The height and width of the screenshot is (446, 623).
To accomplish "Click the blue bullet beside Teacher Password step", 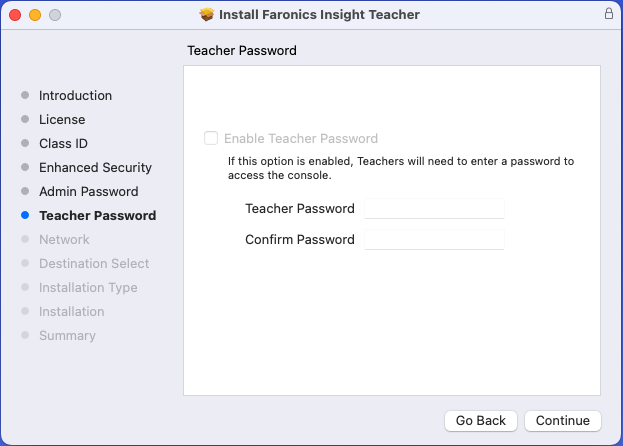I will point(25,216).
